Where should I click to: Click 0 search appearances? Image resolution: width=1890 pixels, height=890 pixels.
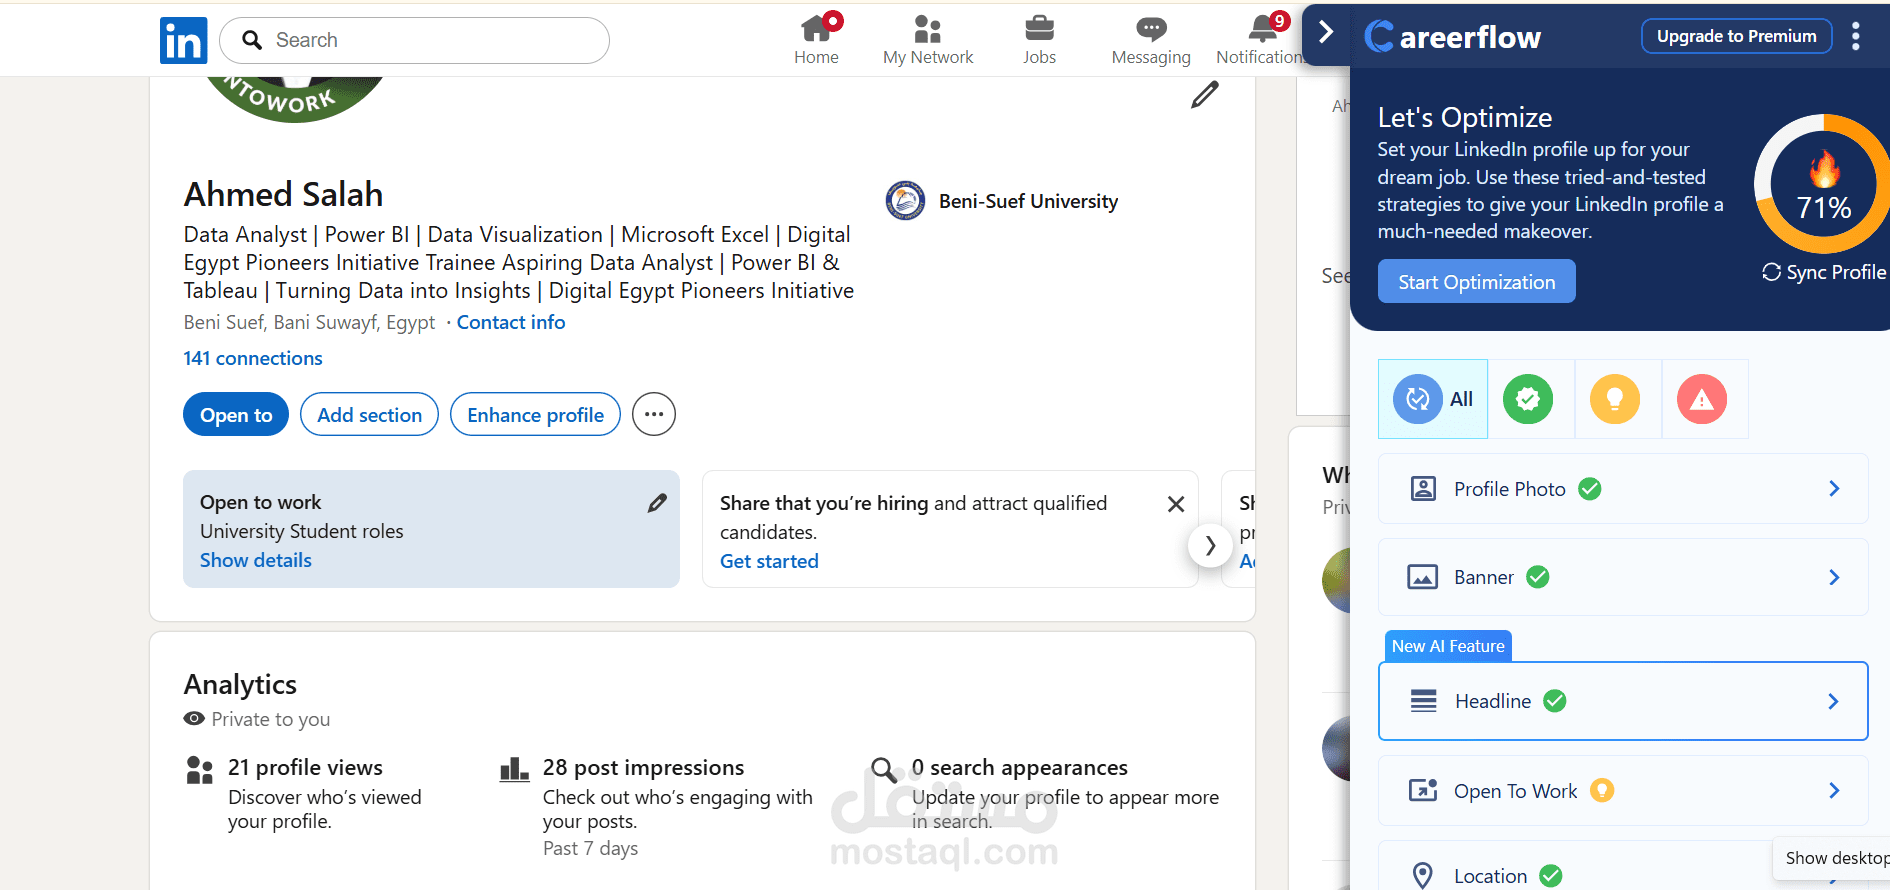1019,767
